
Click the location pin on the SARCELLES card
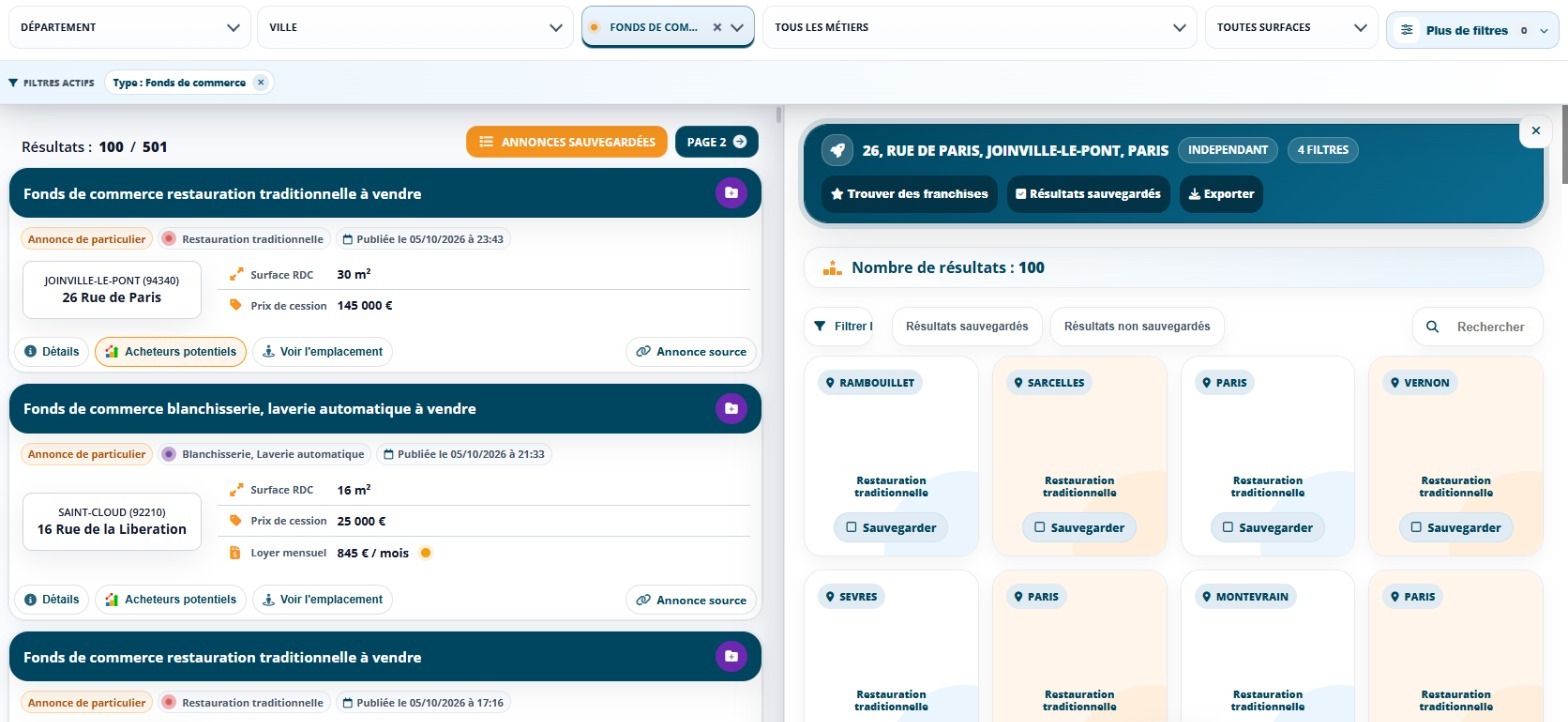coord(1018,383)
